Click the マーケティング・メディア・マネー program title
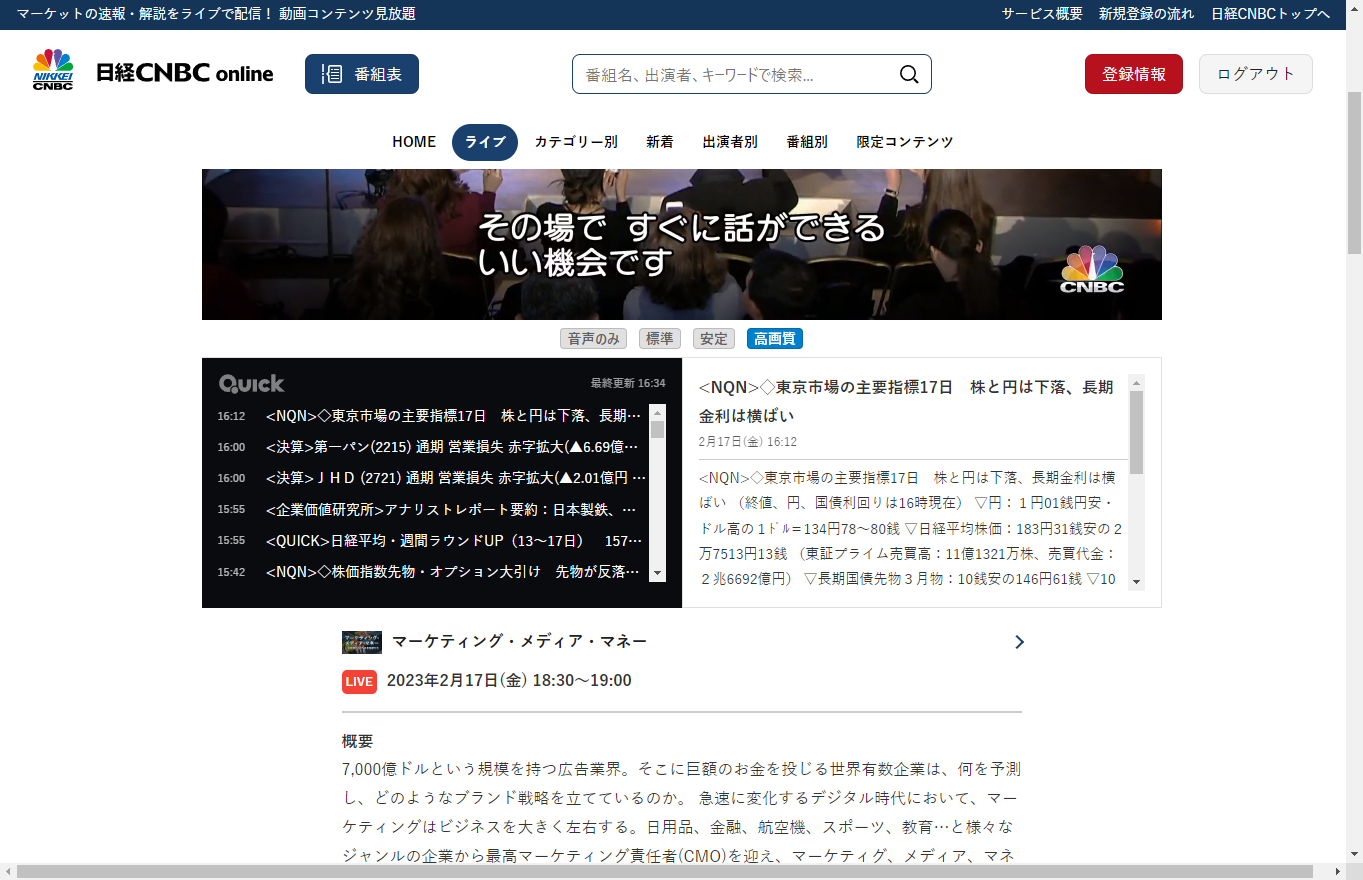Screen dimensions: 1363x880 pos(520,642)
